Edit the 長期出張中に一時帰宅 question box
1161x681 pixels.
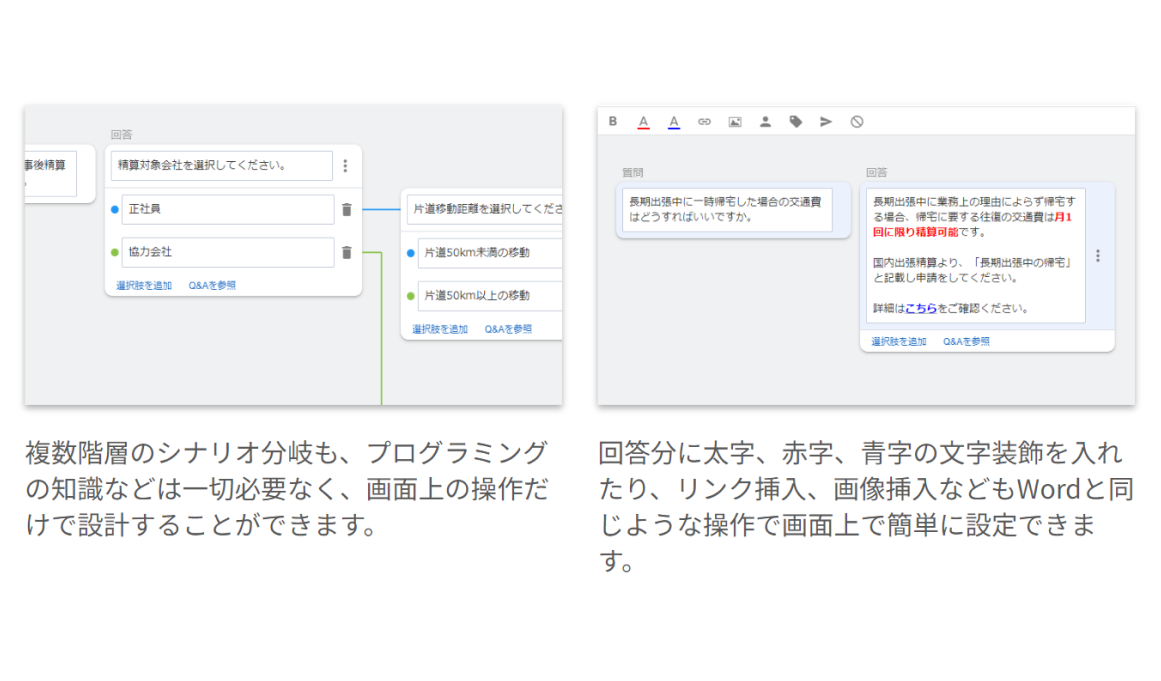727,209
